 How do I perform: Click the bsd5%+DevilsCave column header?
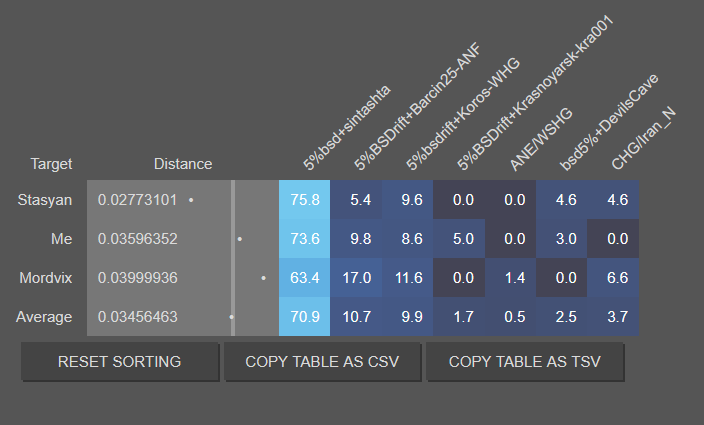point(609,123)
